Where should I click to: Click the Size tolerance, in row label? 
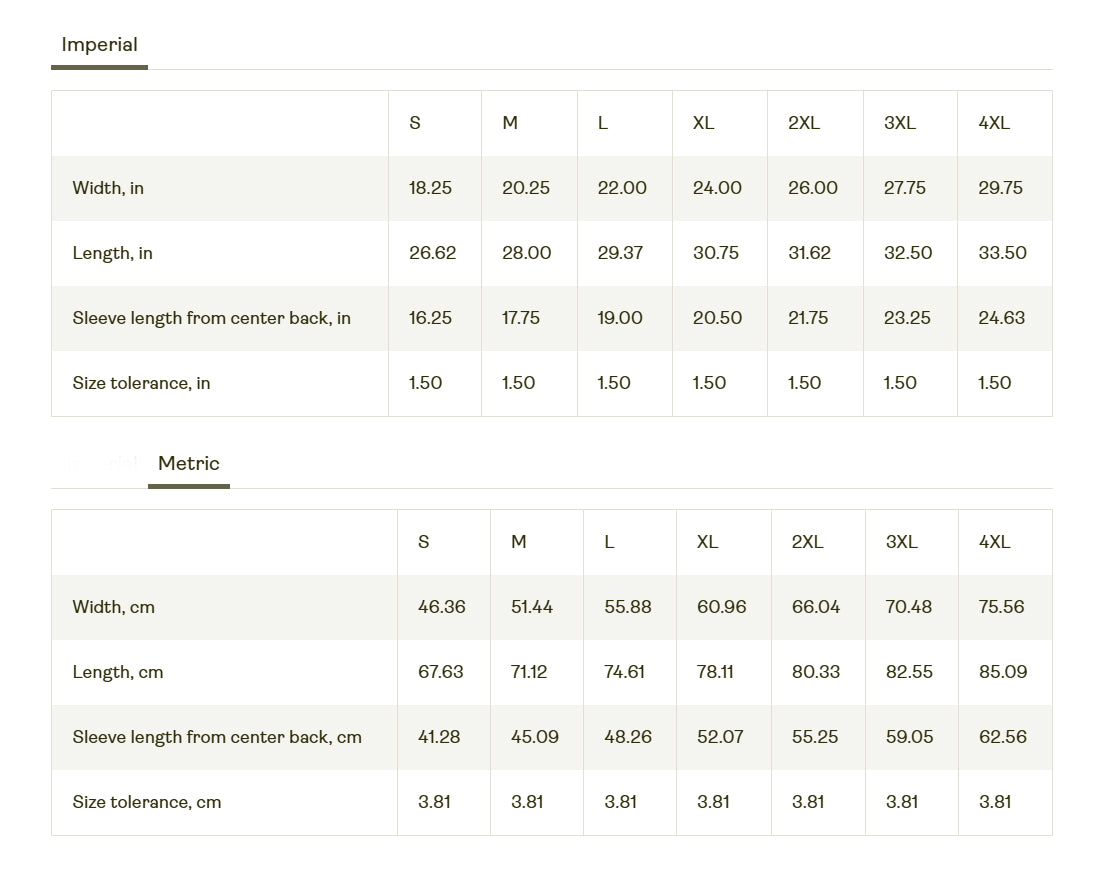tap(141, 384)
